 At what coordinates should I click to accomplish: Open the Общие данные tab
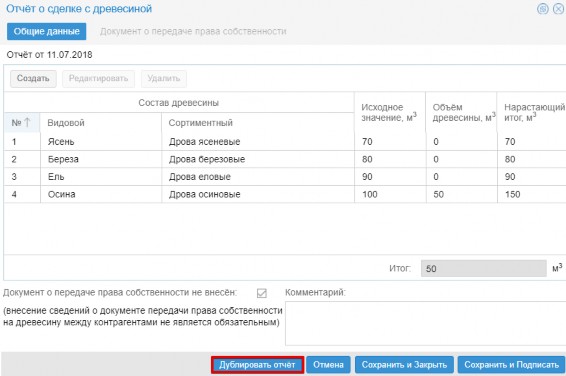(47, 31)
